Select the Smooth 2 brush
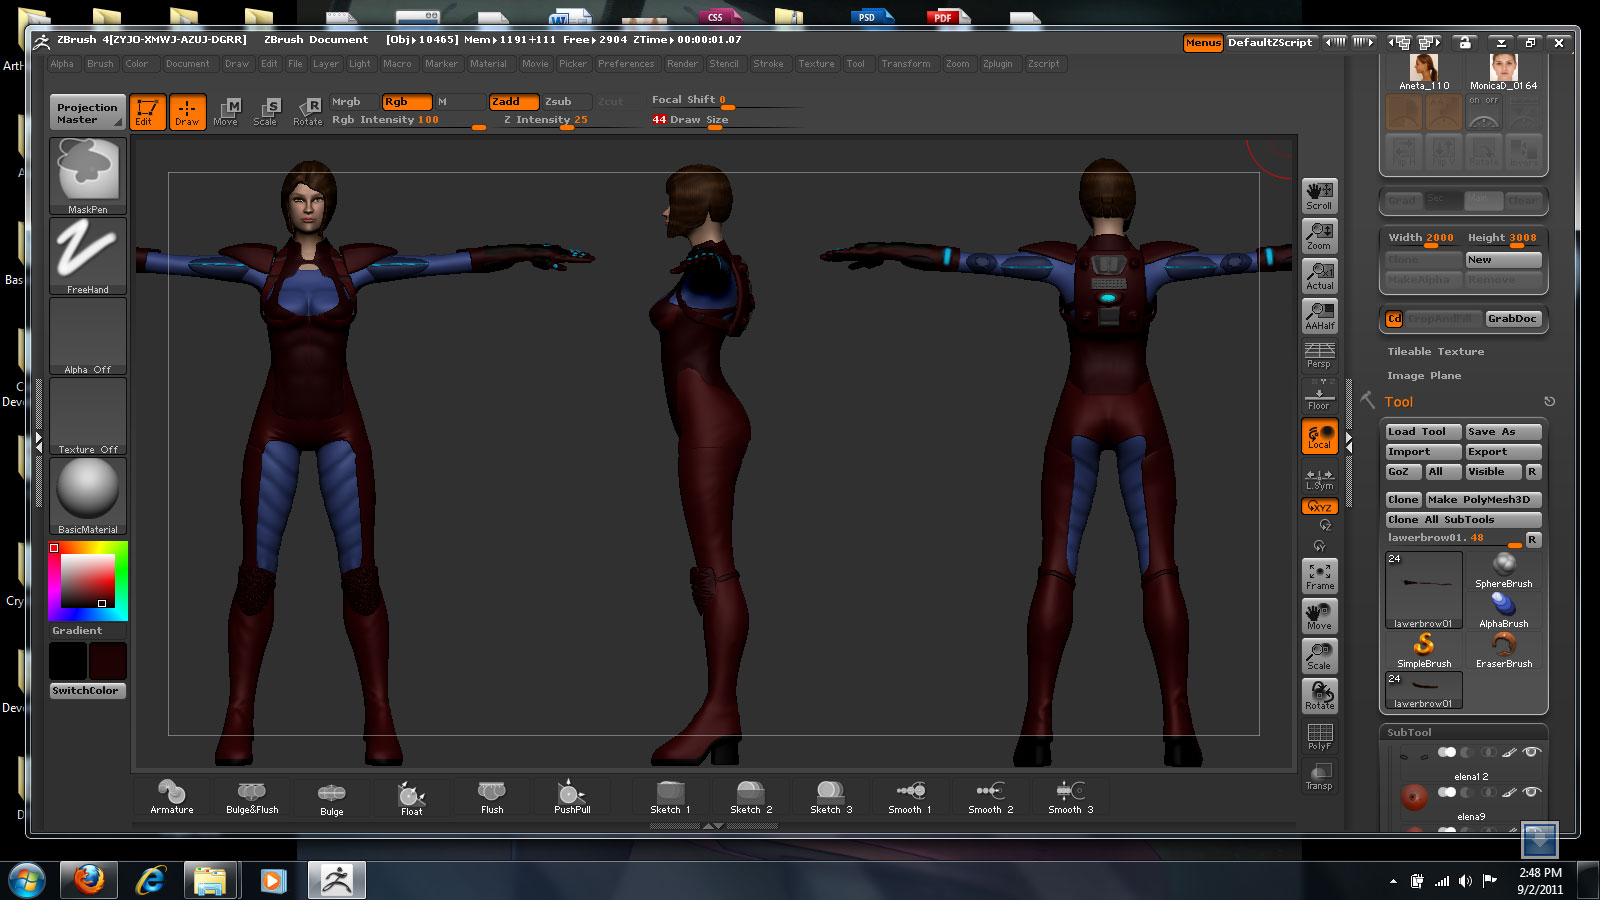1600x900 pixels. [x=990, y=797]
